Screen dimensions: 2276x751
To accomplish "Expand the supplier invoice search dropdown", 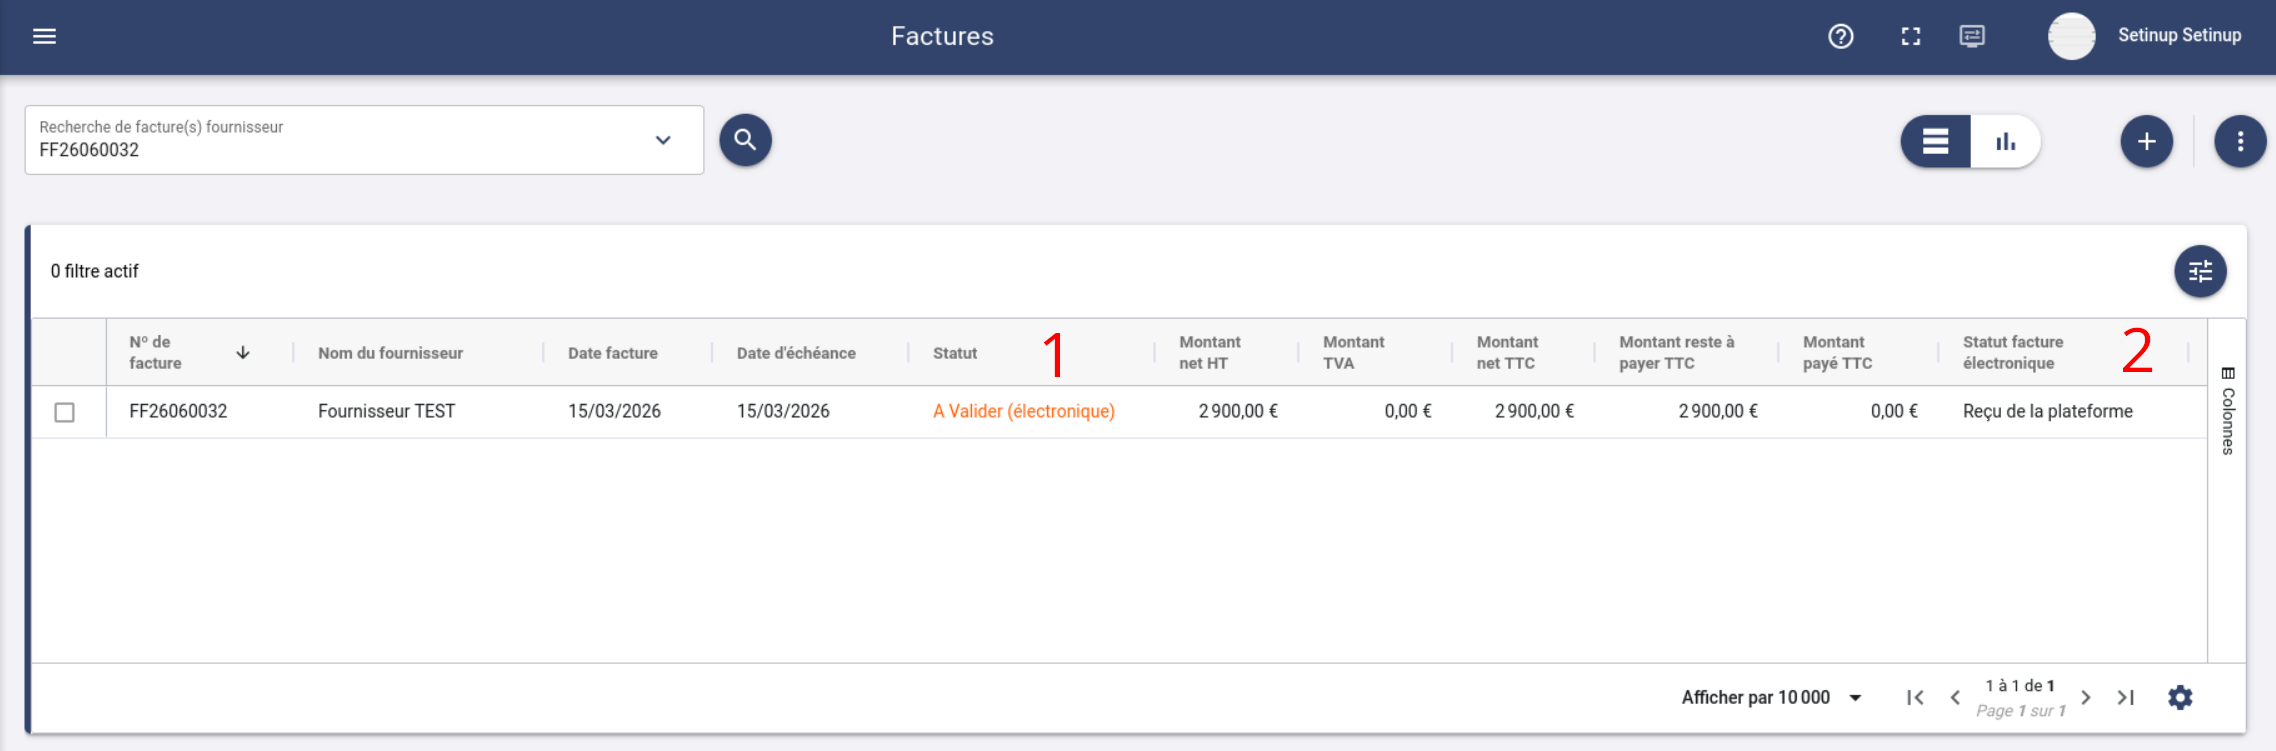I will tap(663, 140).
